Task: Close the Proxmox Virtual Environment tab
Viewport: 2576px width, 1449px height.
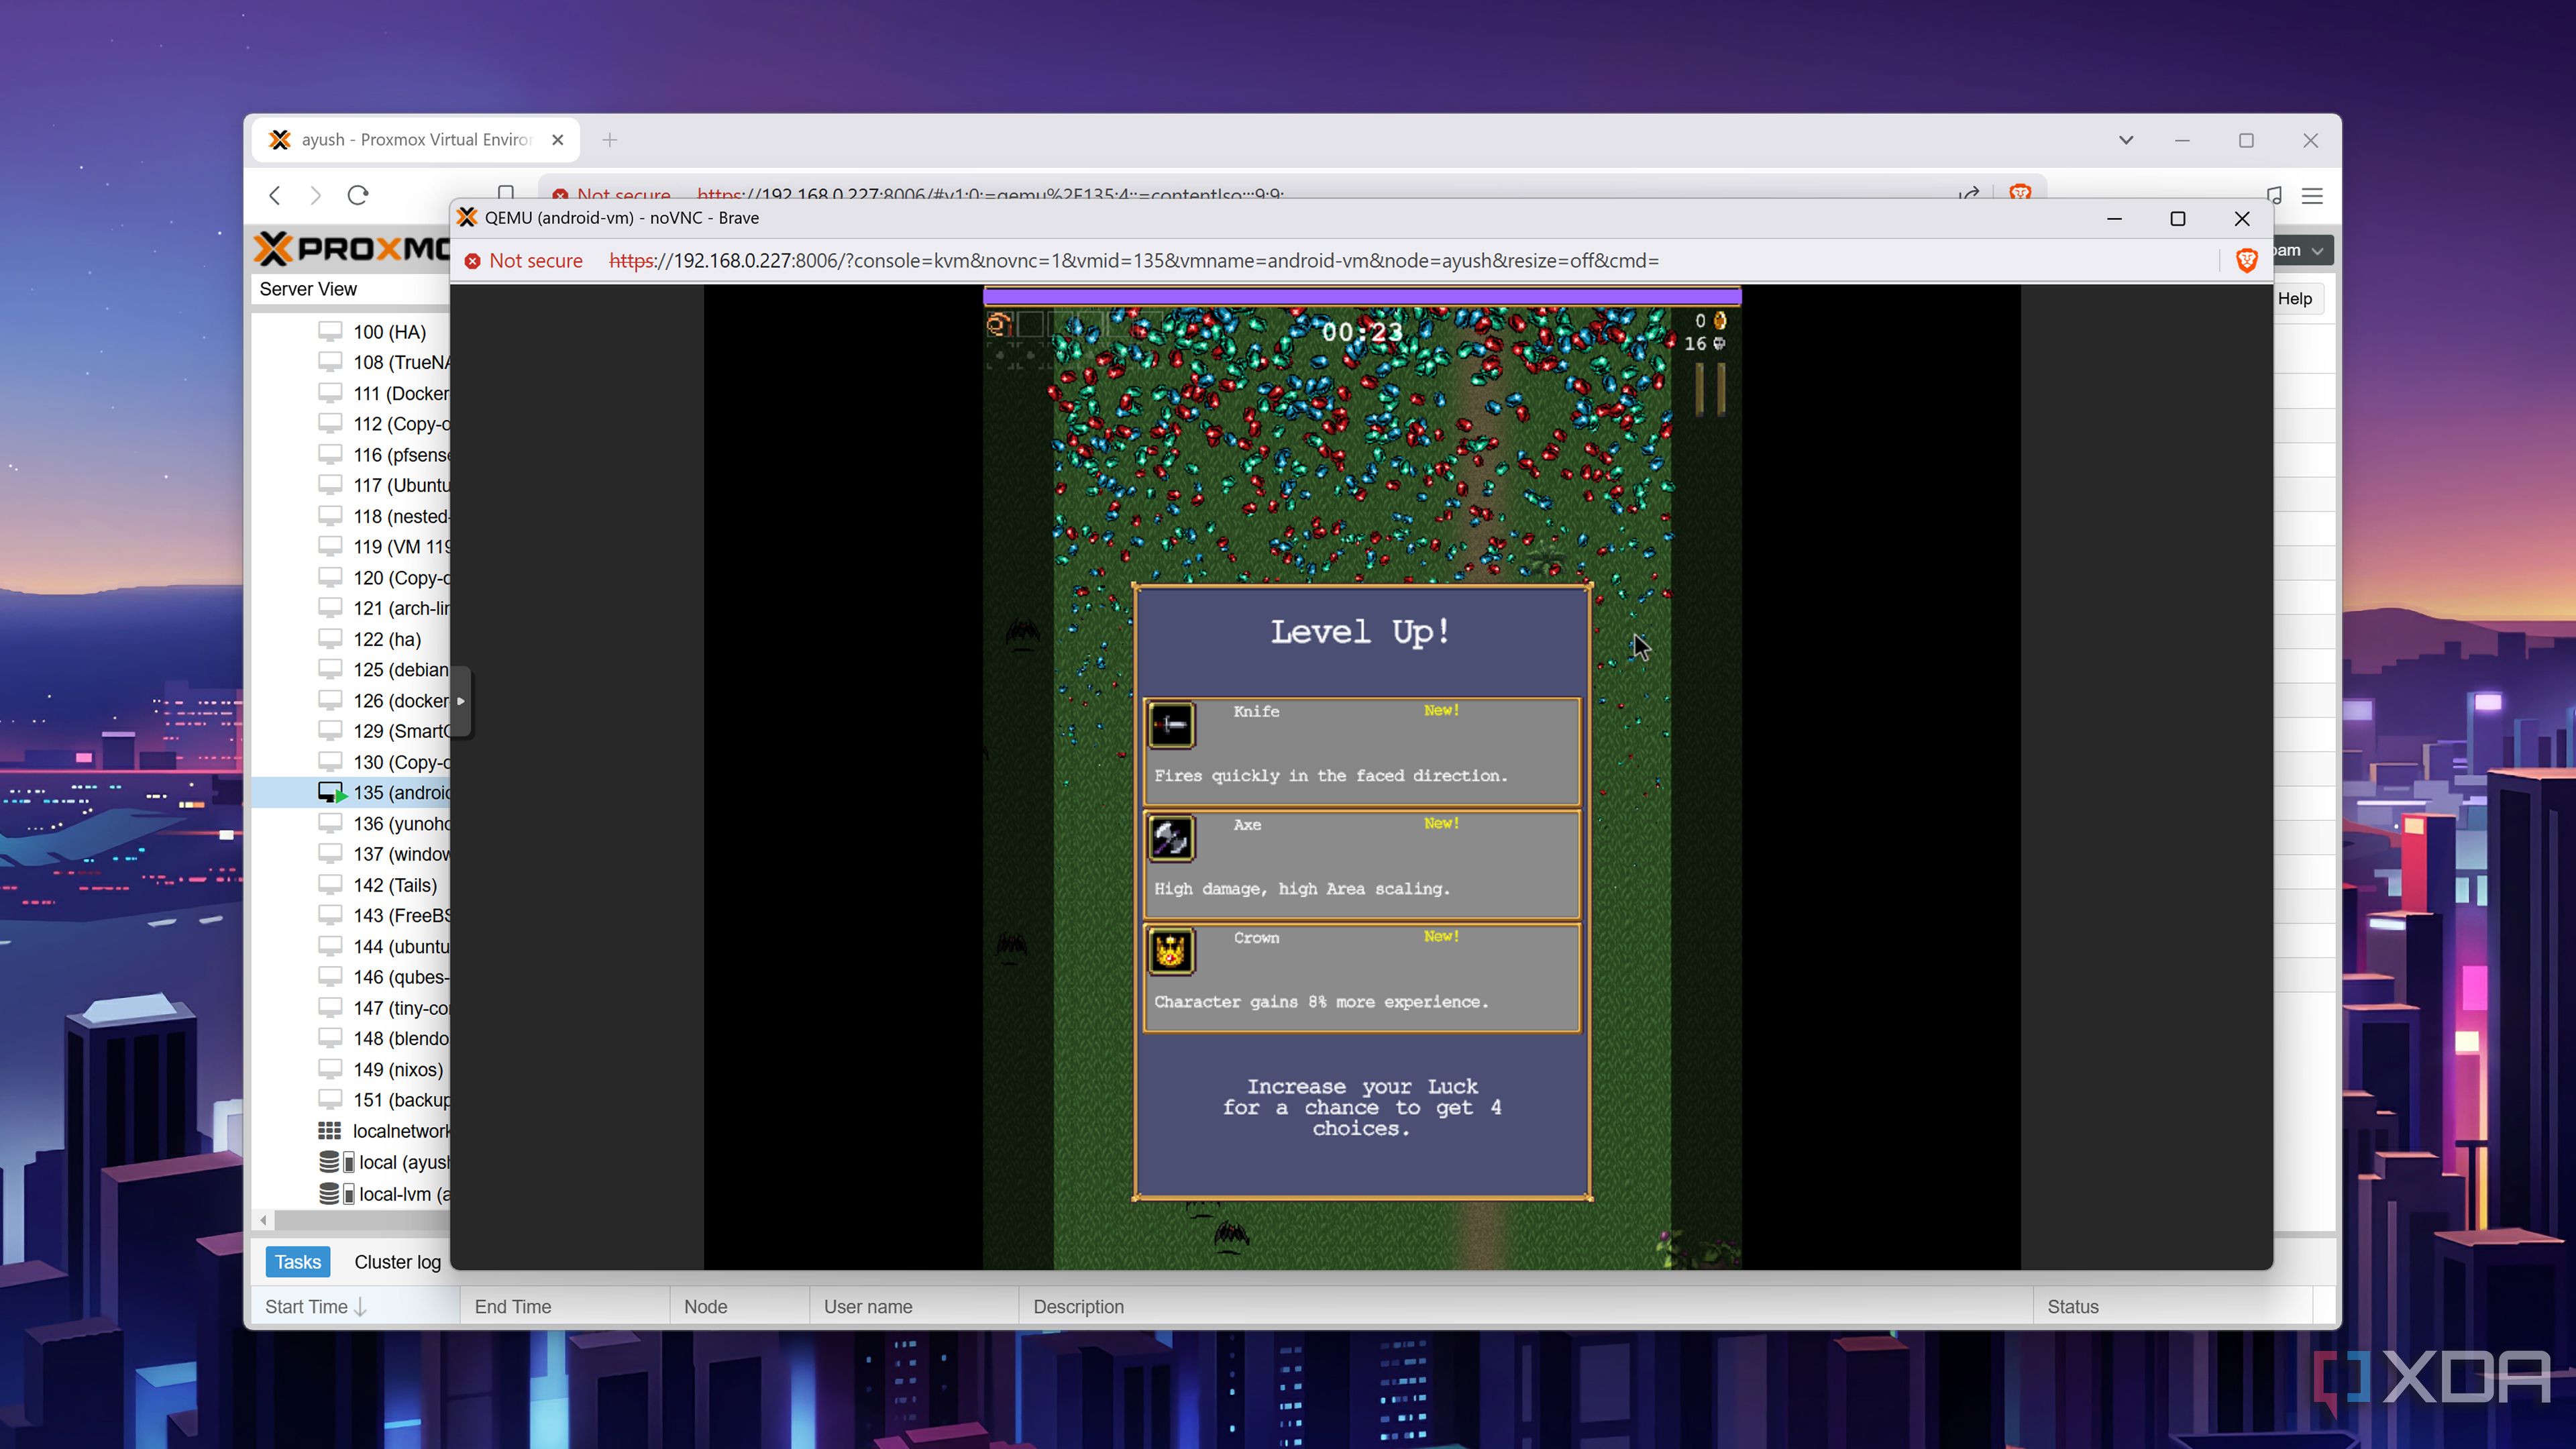Action: [x=558, y=140]
